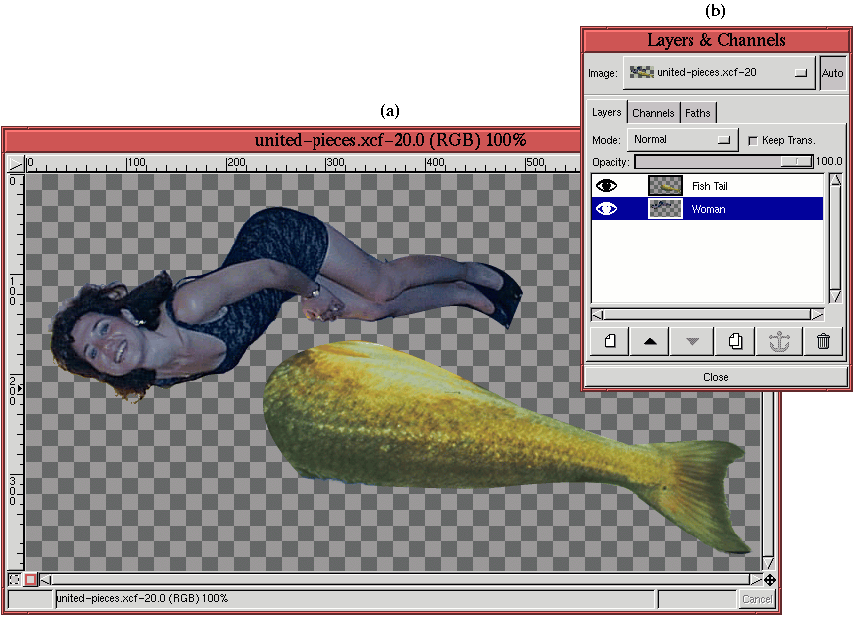Hide the Fish Tail layer via eye icon
Viewport: 853px width, 617px height.
click(x=606, y=186)
